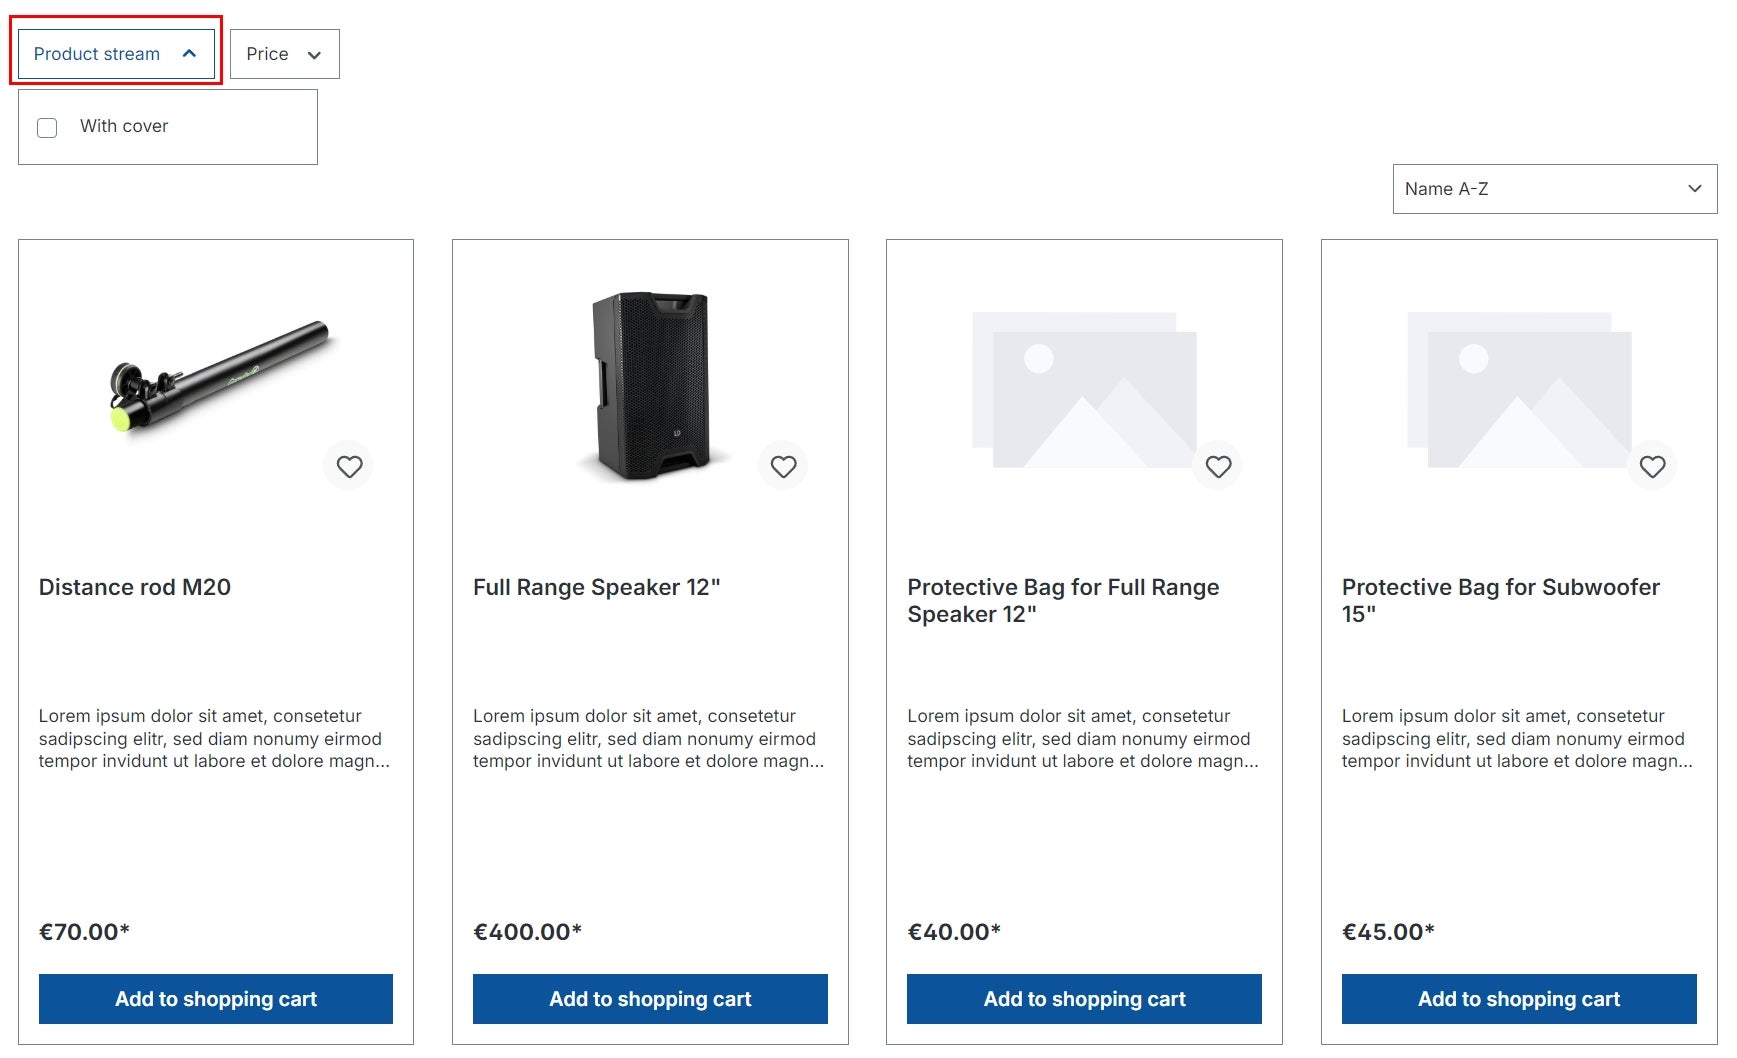This screenshot has width=1737, height=1058.
Task: Add Distance rod M20 to wishlist heart
Action: click(x=349, y=466)
